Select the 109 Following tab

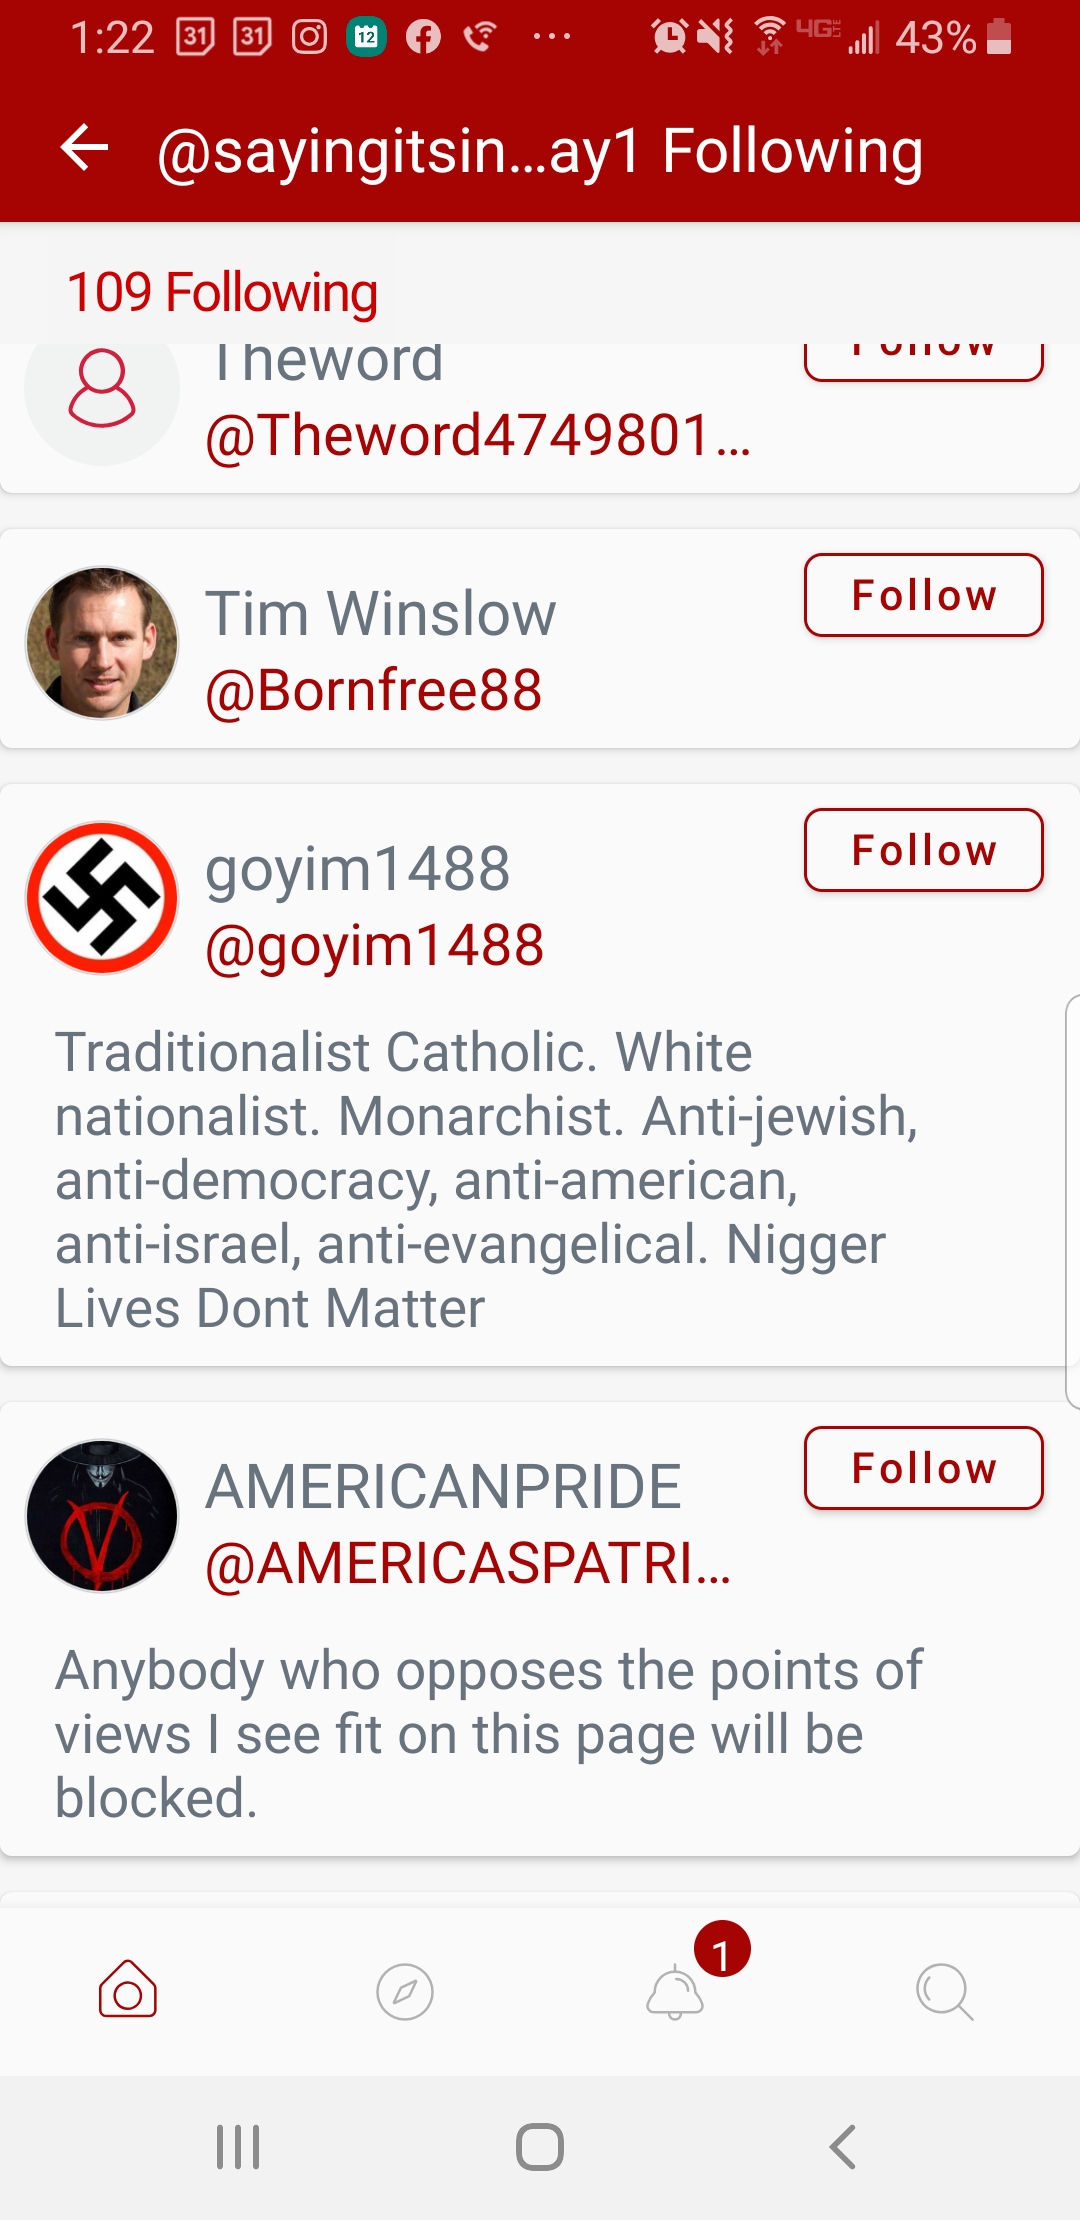tap(222, 293)
